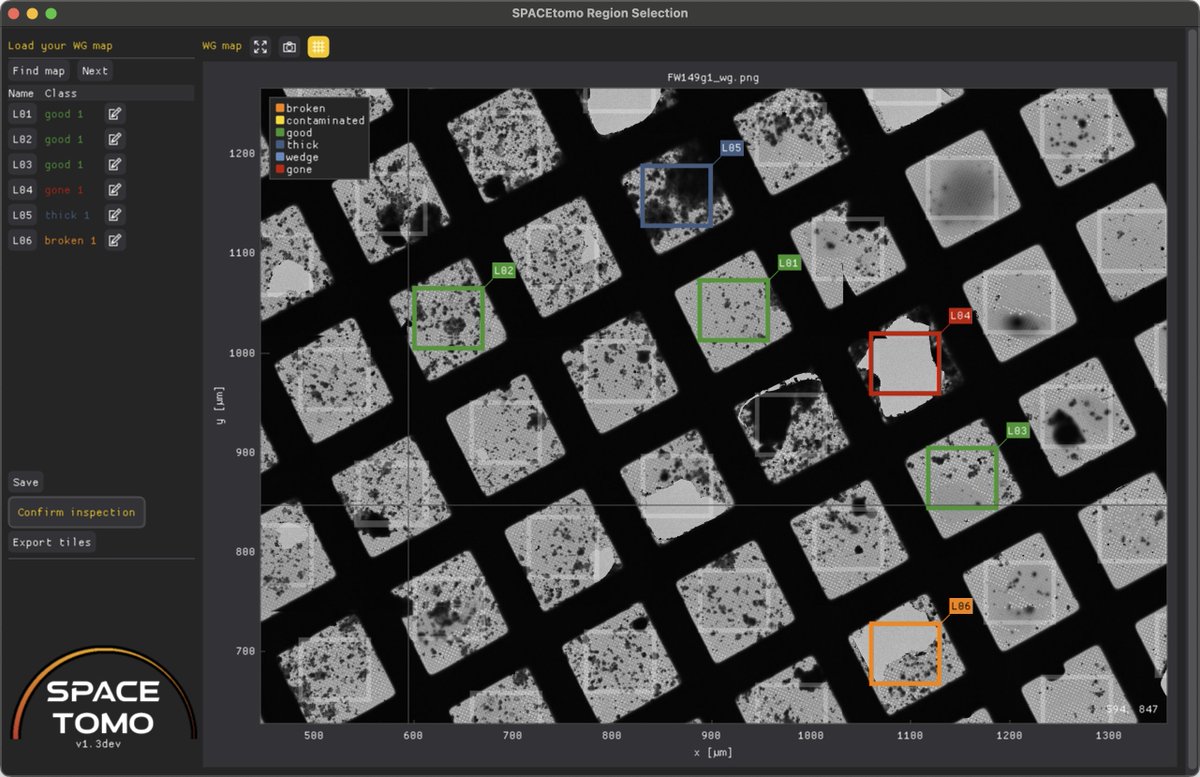The width and height of the screenshot is (1200, 777).
Task: Click the camera snapshot icon
Action: 289,47
